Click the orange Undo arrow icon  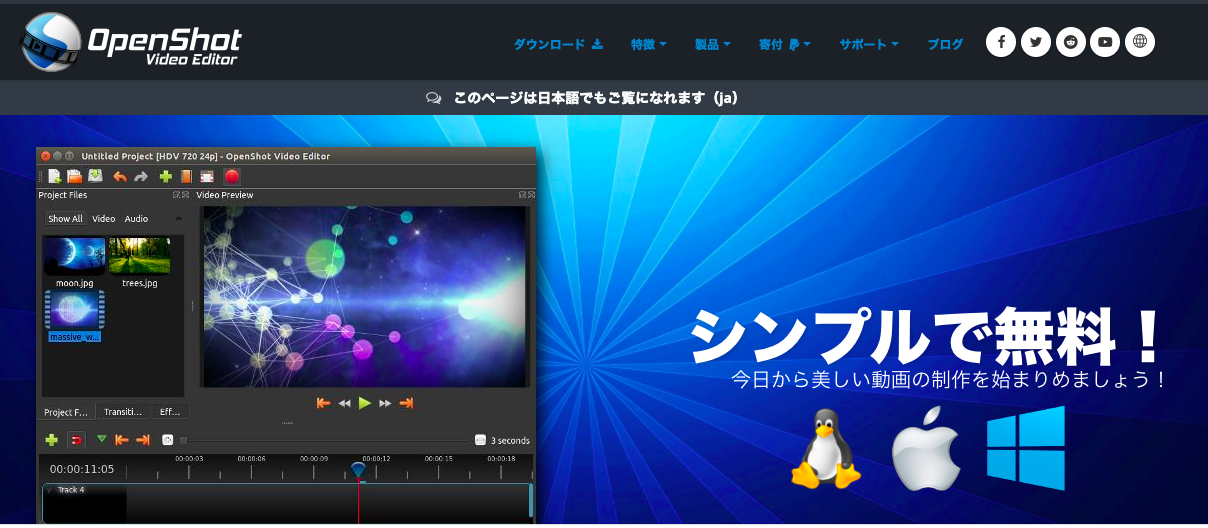pyautogui.click(x=120, y=176)
